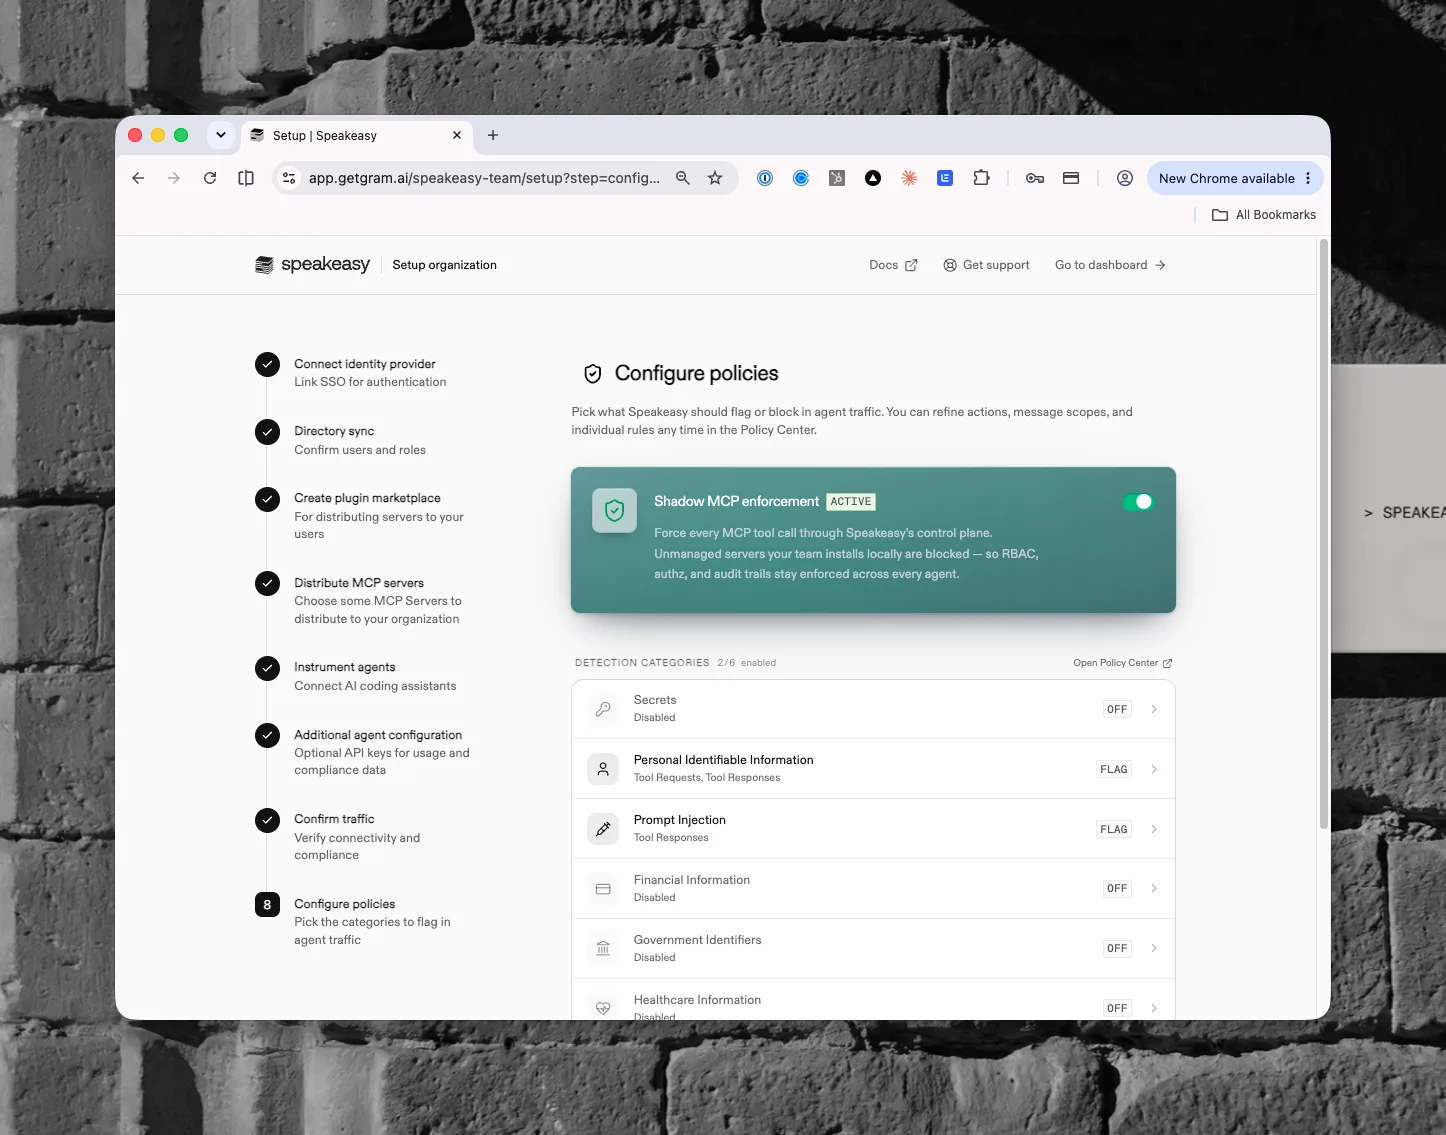This screenshot has width=1446, height=1135.
Task: Expand the Financial Information row chevron
Action: tap(1154, 888)
